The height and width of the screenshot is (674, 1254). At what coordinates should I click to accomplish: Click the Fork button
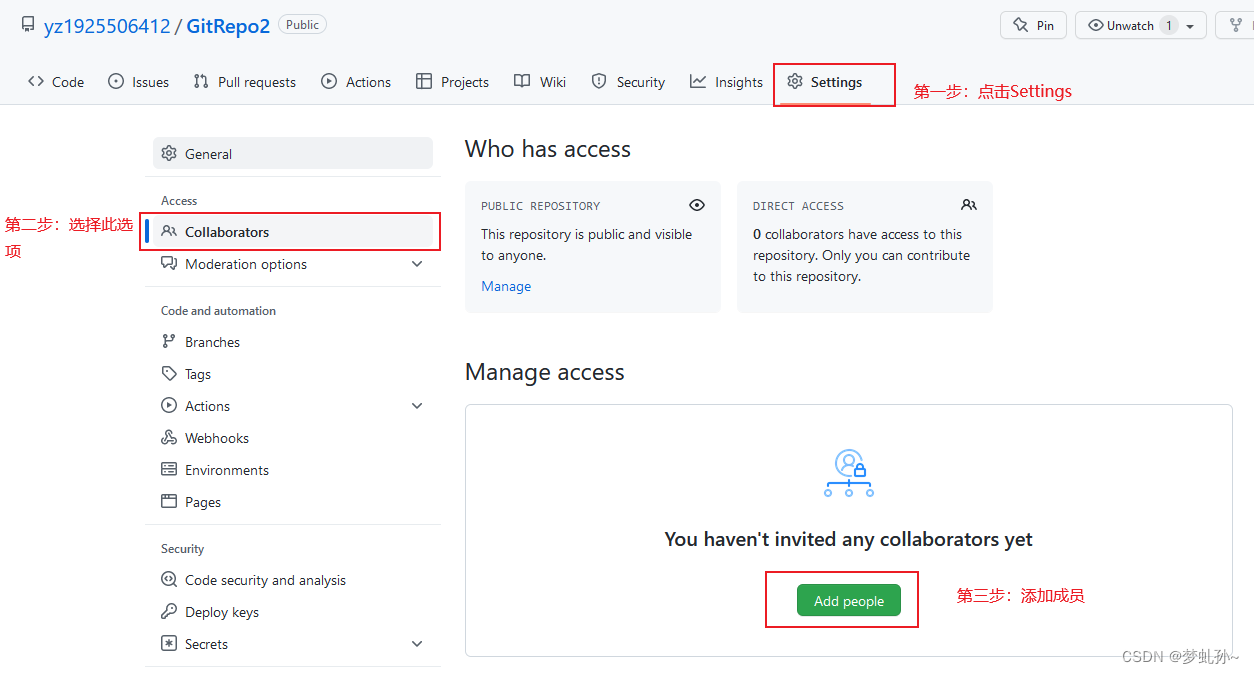pyautogui.click(x=1234, y=25)
